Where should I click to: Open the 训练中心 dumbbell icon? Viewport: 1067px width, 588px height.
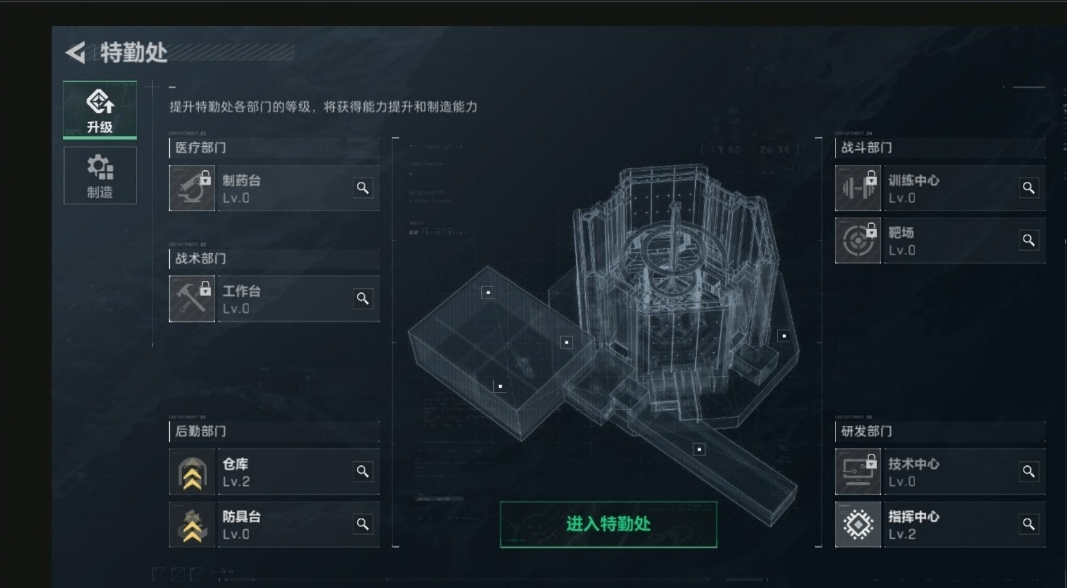858,188
